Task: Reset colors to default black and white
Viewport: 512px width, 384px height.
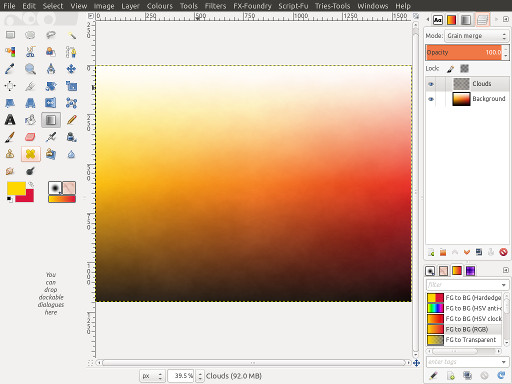Action: pos(10,199)
